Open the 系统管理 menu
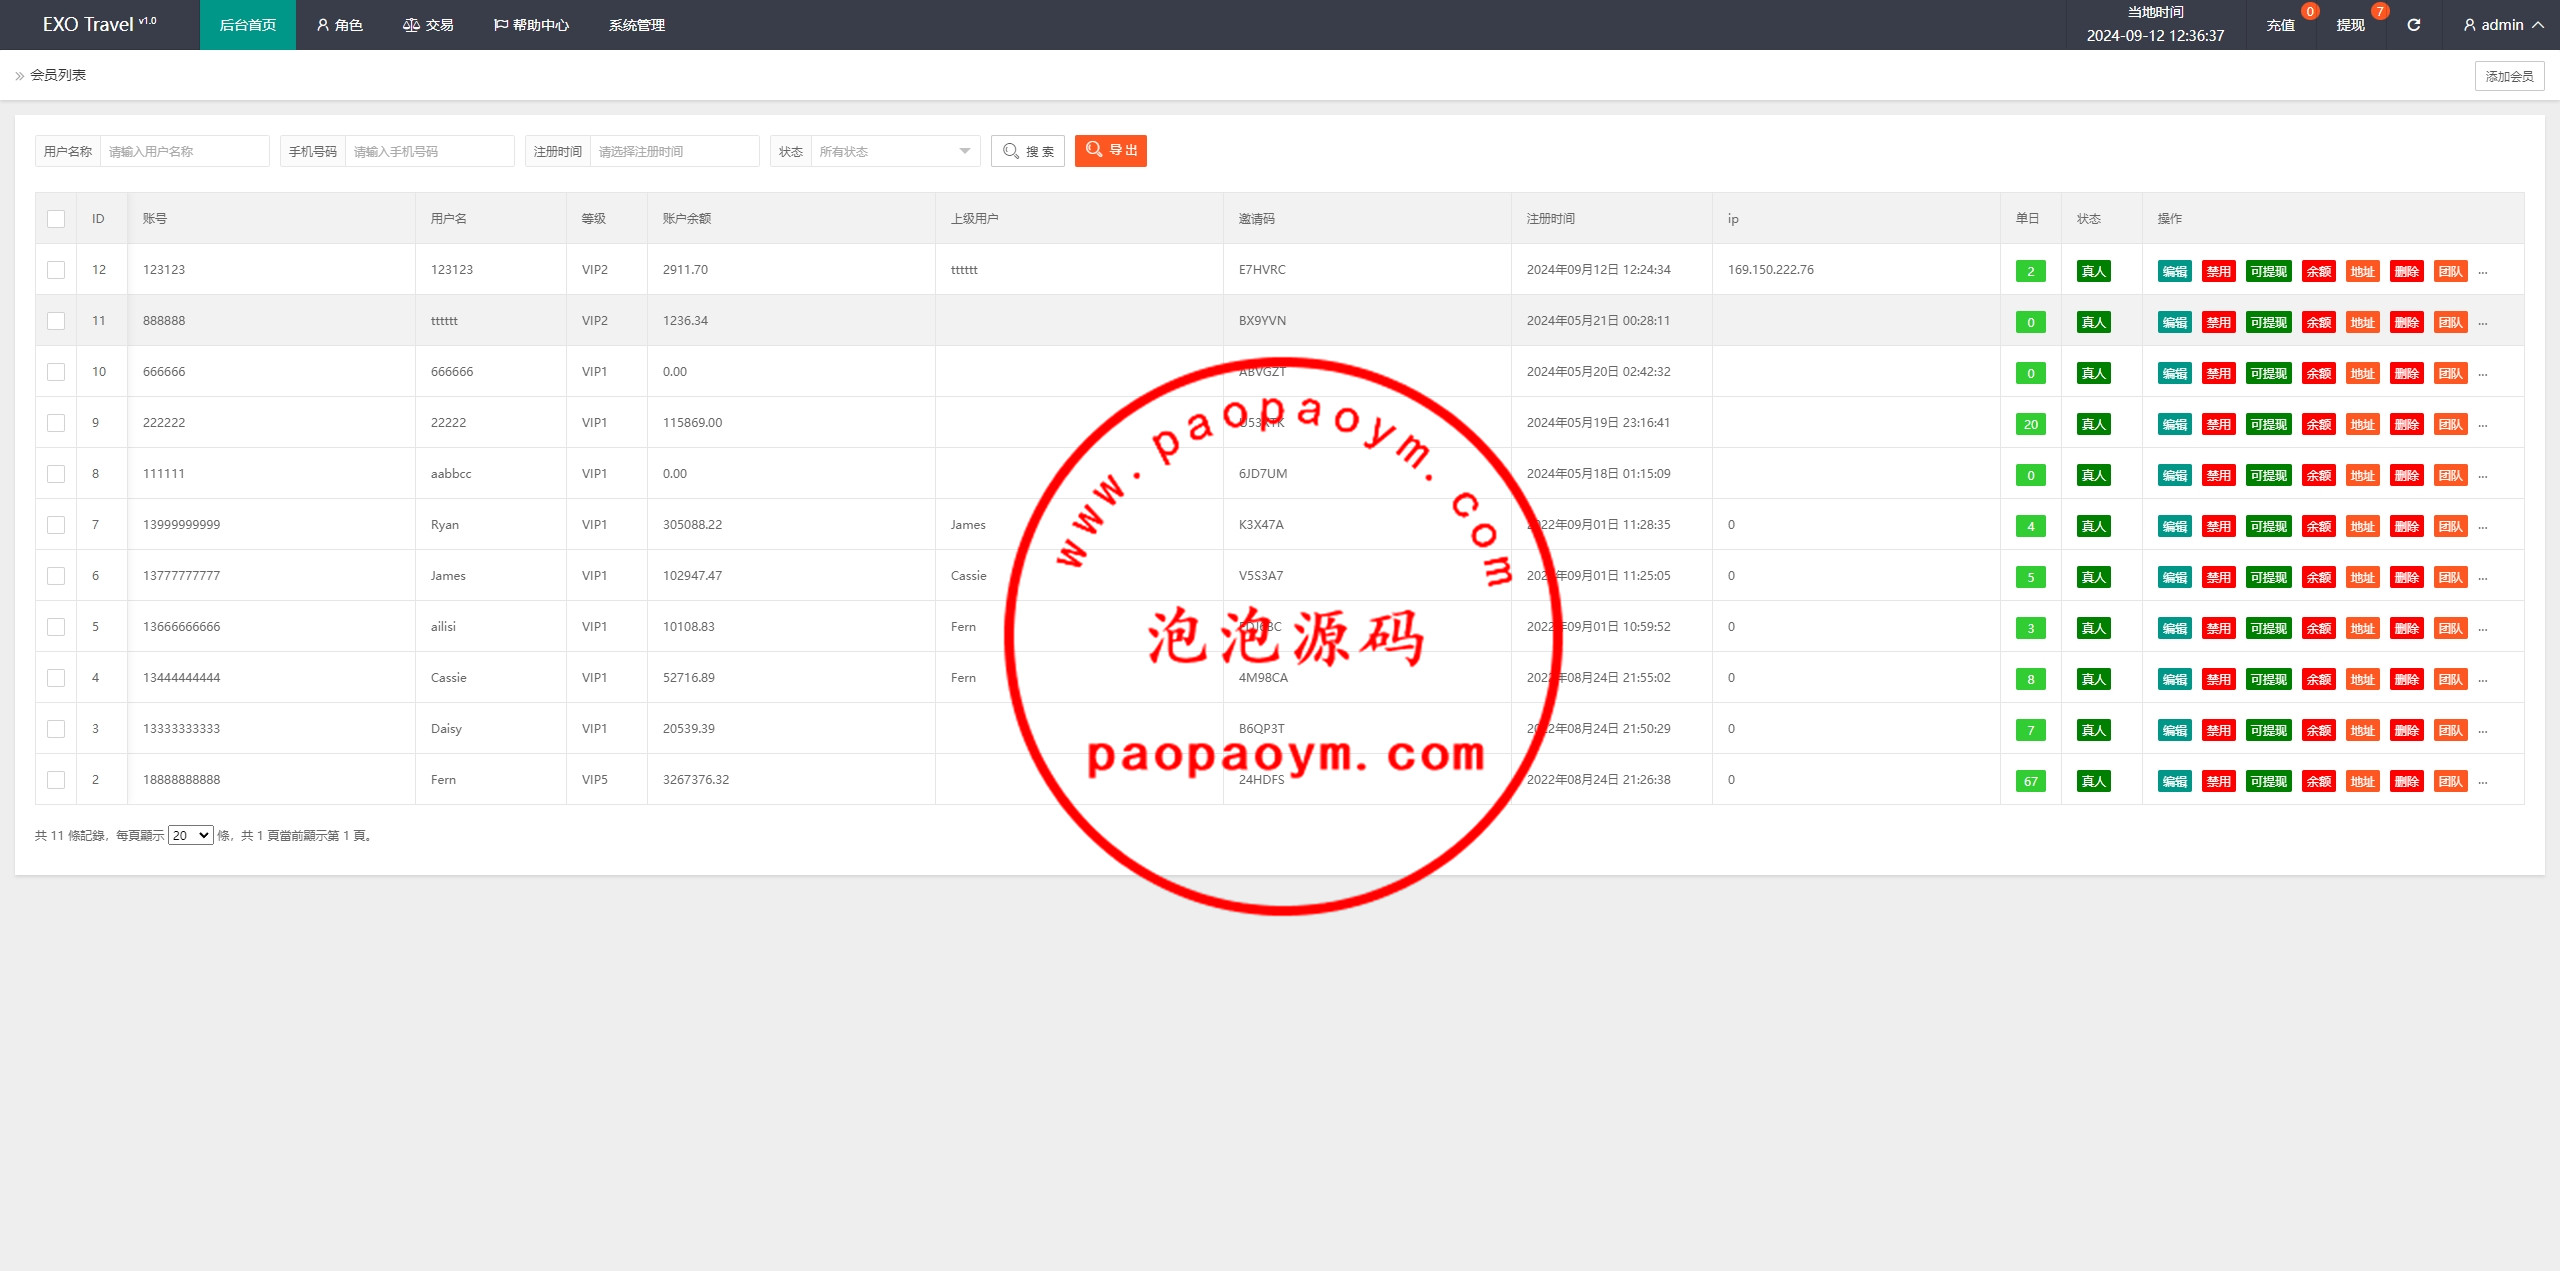Image resolution: width=2560 pixels, height=1271 pixels. coord(637,25)
